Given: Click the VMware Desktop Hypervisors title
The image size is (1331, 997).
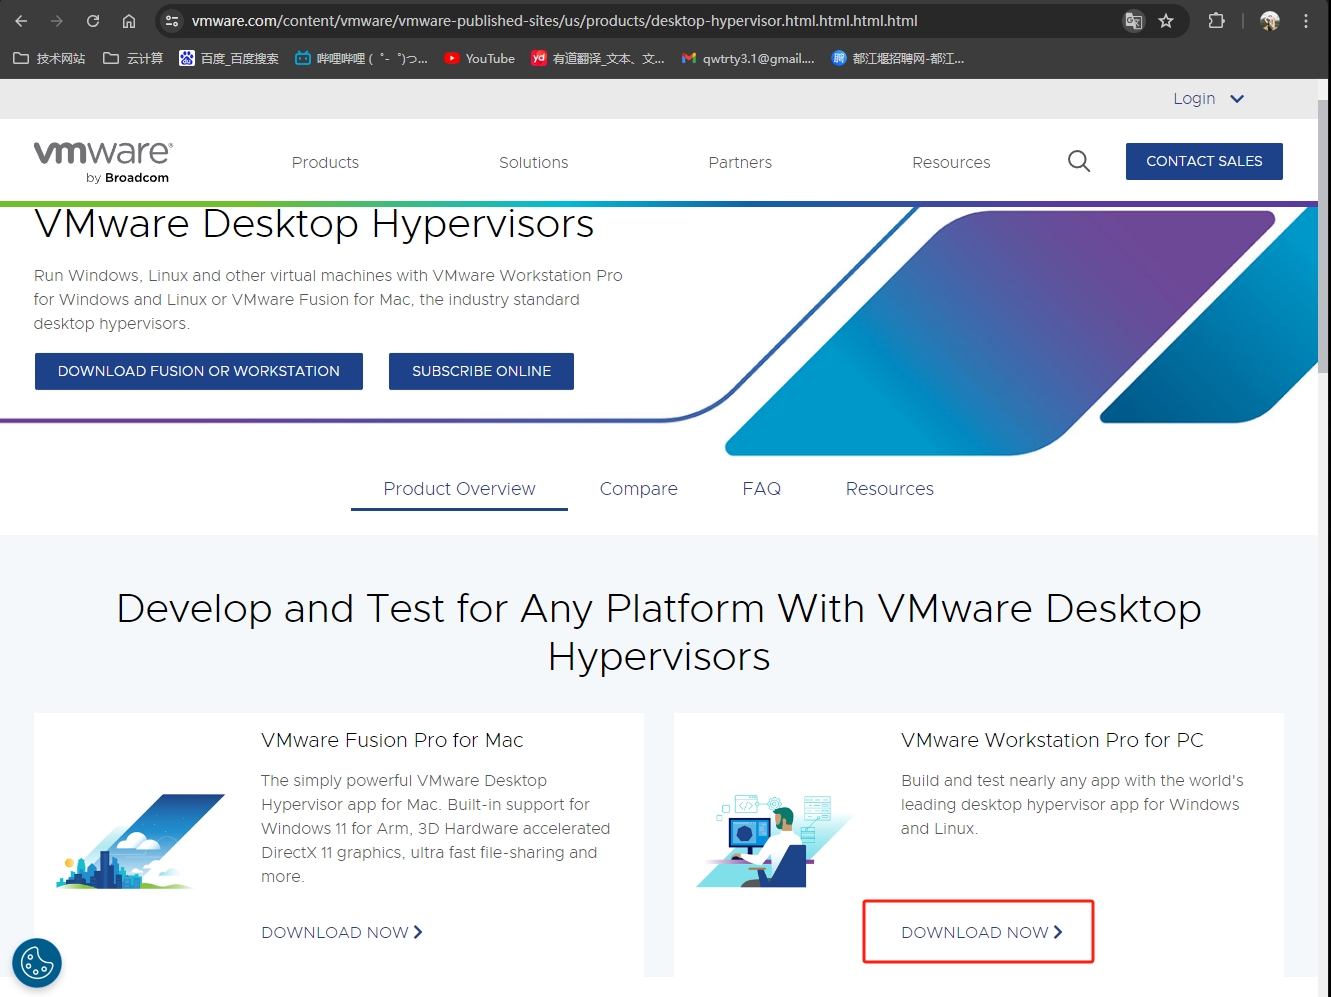Looking at the screenshot, I should (x=314, y=224).
